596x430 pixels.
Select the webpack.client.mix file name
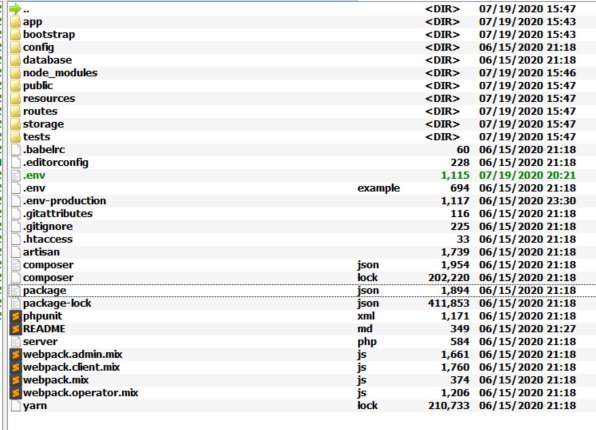pos(71,367)
